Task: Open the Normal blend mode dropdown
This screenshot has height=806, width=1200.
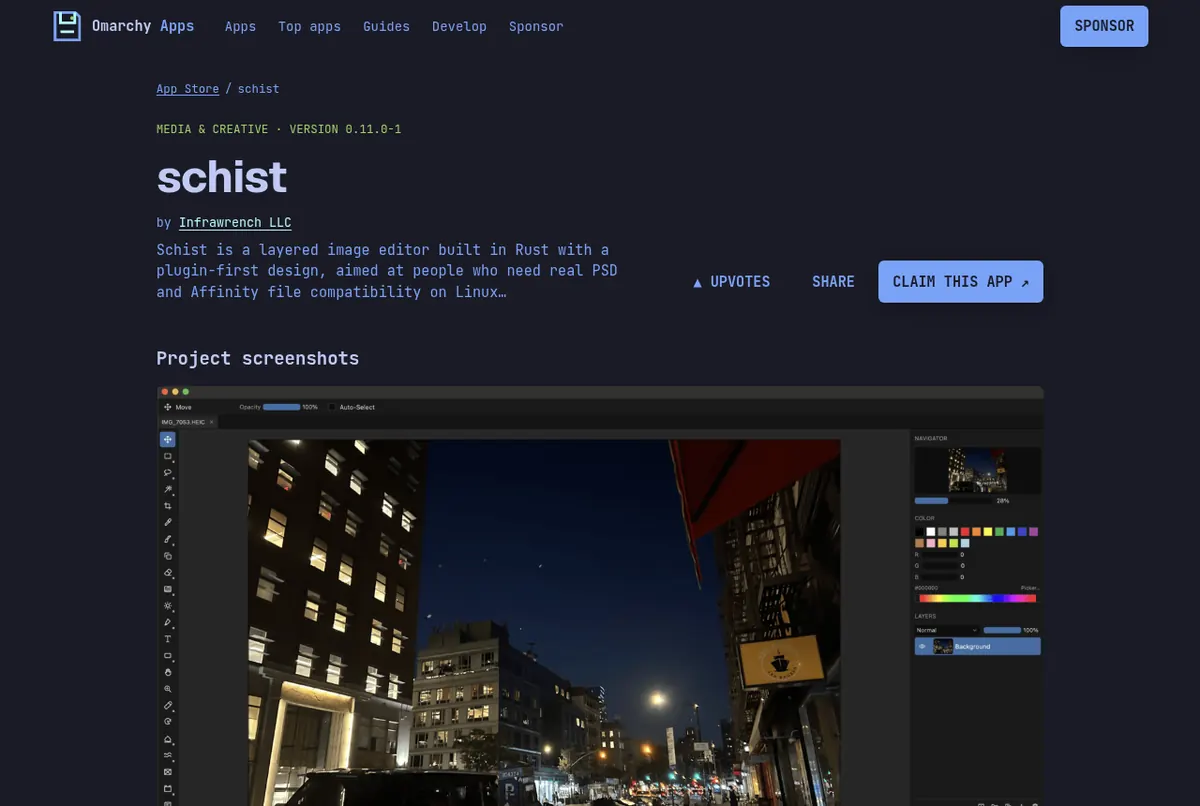Action: coord(946,630)
